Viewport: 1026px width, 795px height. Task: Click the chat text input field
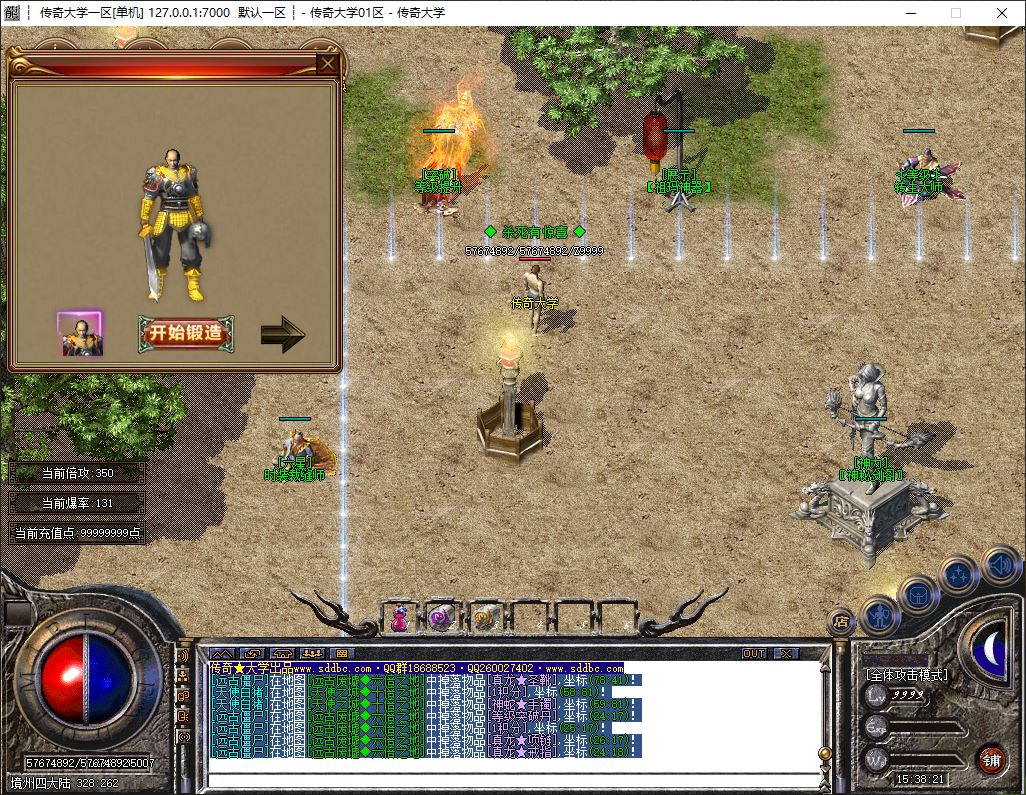tap(514, 779)
